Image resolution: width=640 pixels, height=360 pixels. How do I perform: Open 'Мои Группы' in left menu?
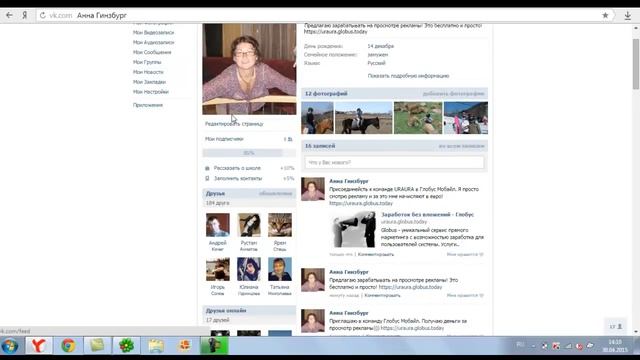(x=147, y=62)
